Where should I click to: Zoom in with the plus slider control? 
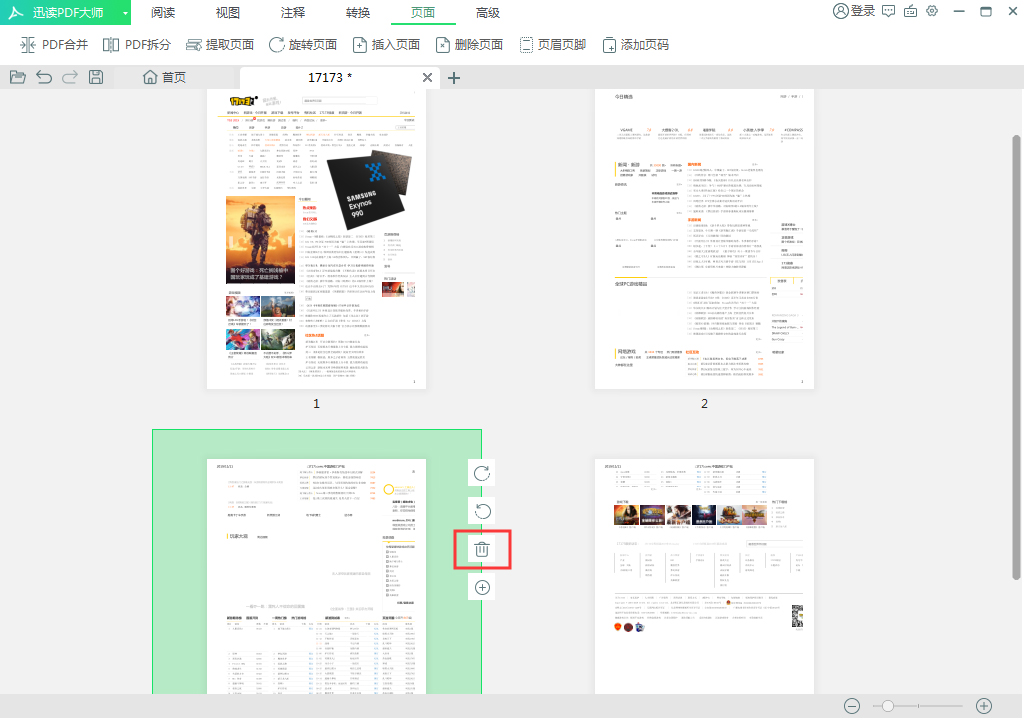click(983, 705)
